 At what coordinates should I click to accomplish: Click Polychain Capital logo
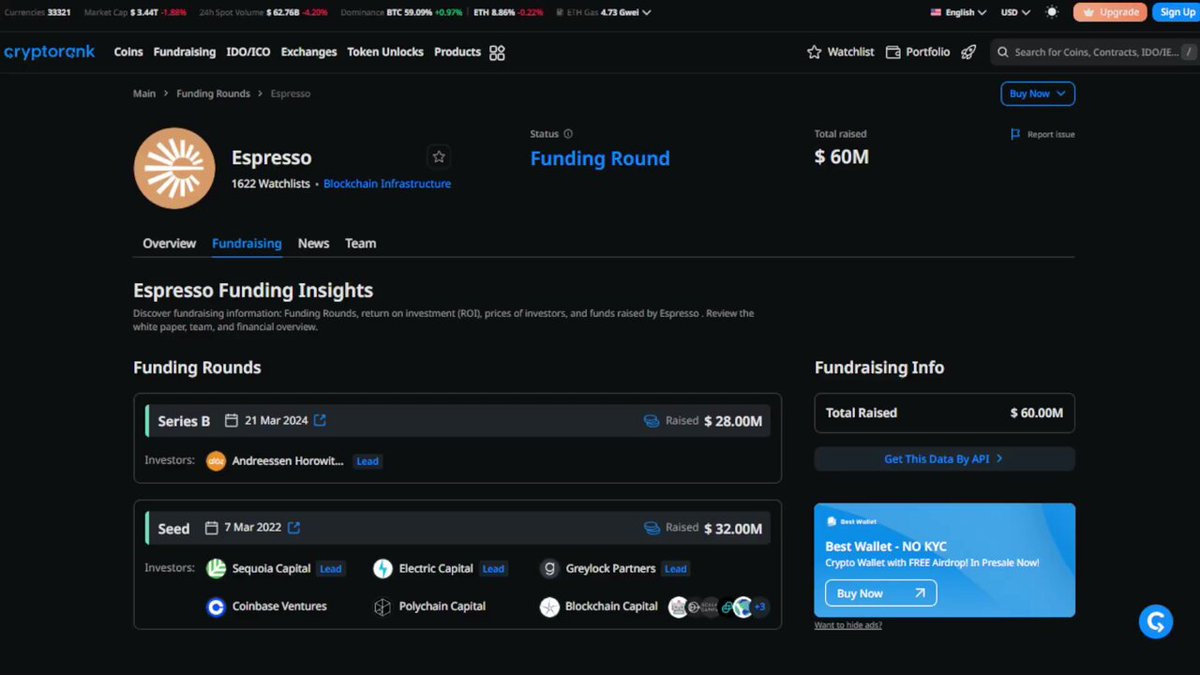[x=383, y=607]
